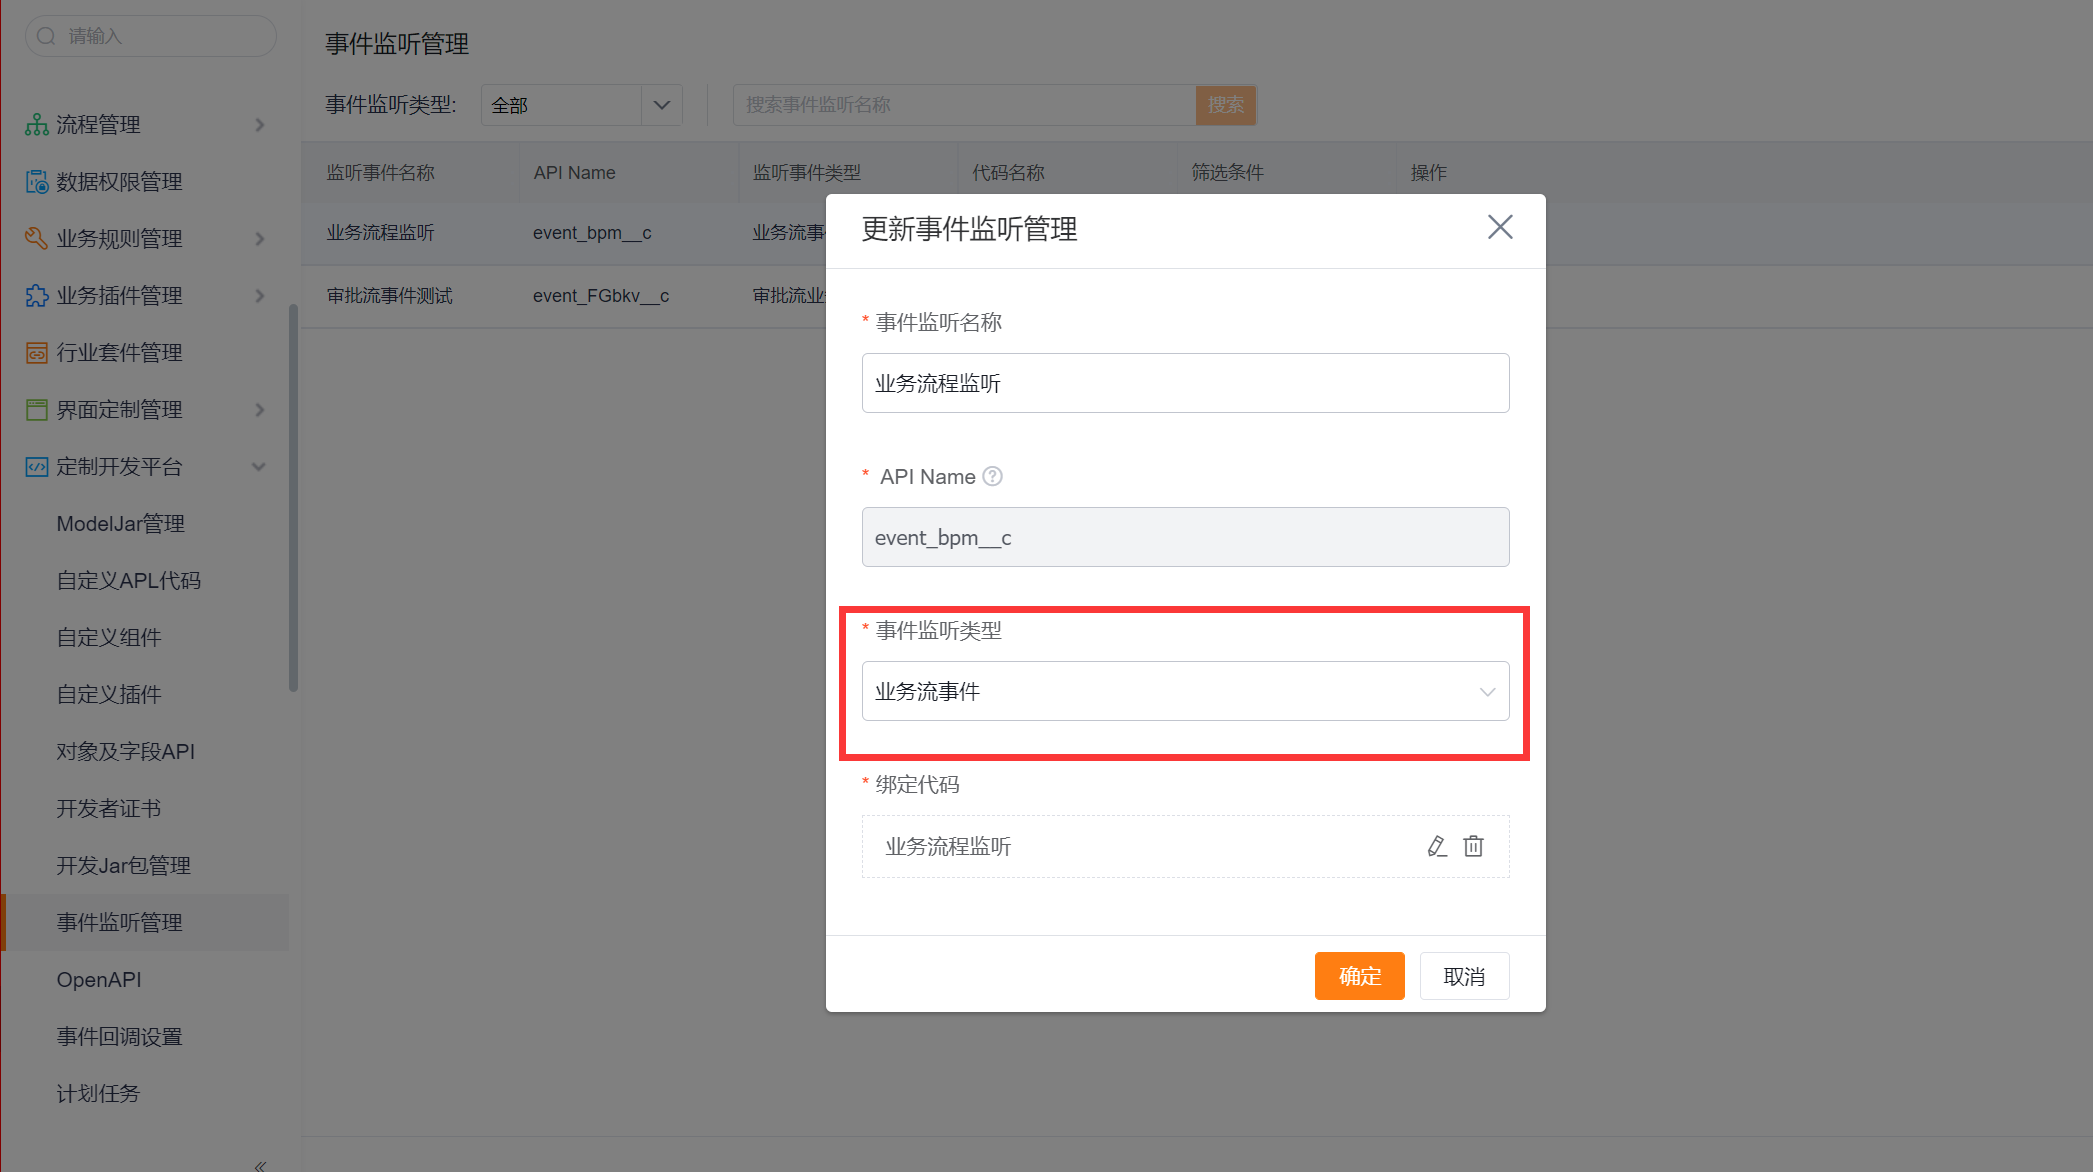Close the 更新事件监听管理 dialog
The height and width of the screenshot is (1172, 2093).
(x=1500, y=227)
